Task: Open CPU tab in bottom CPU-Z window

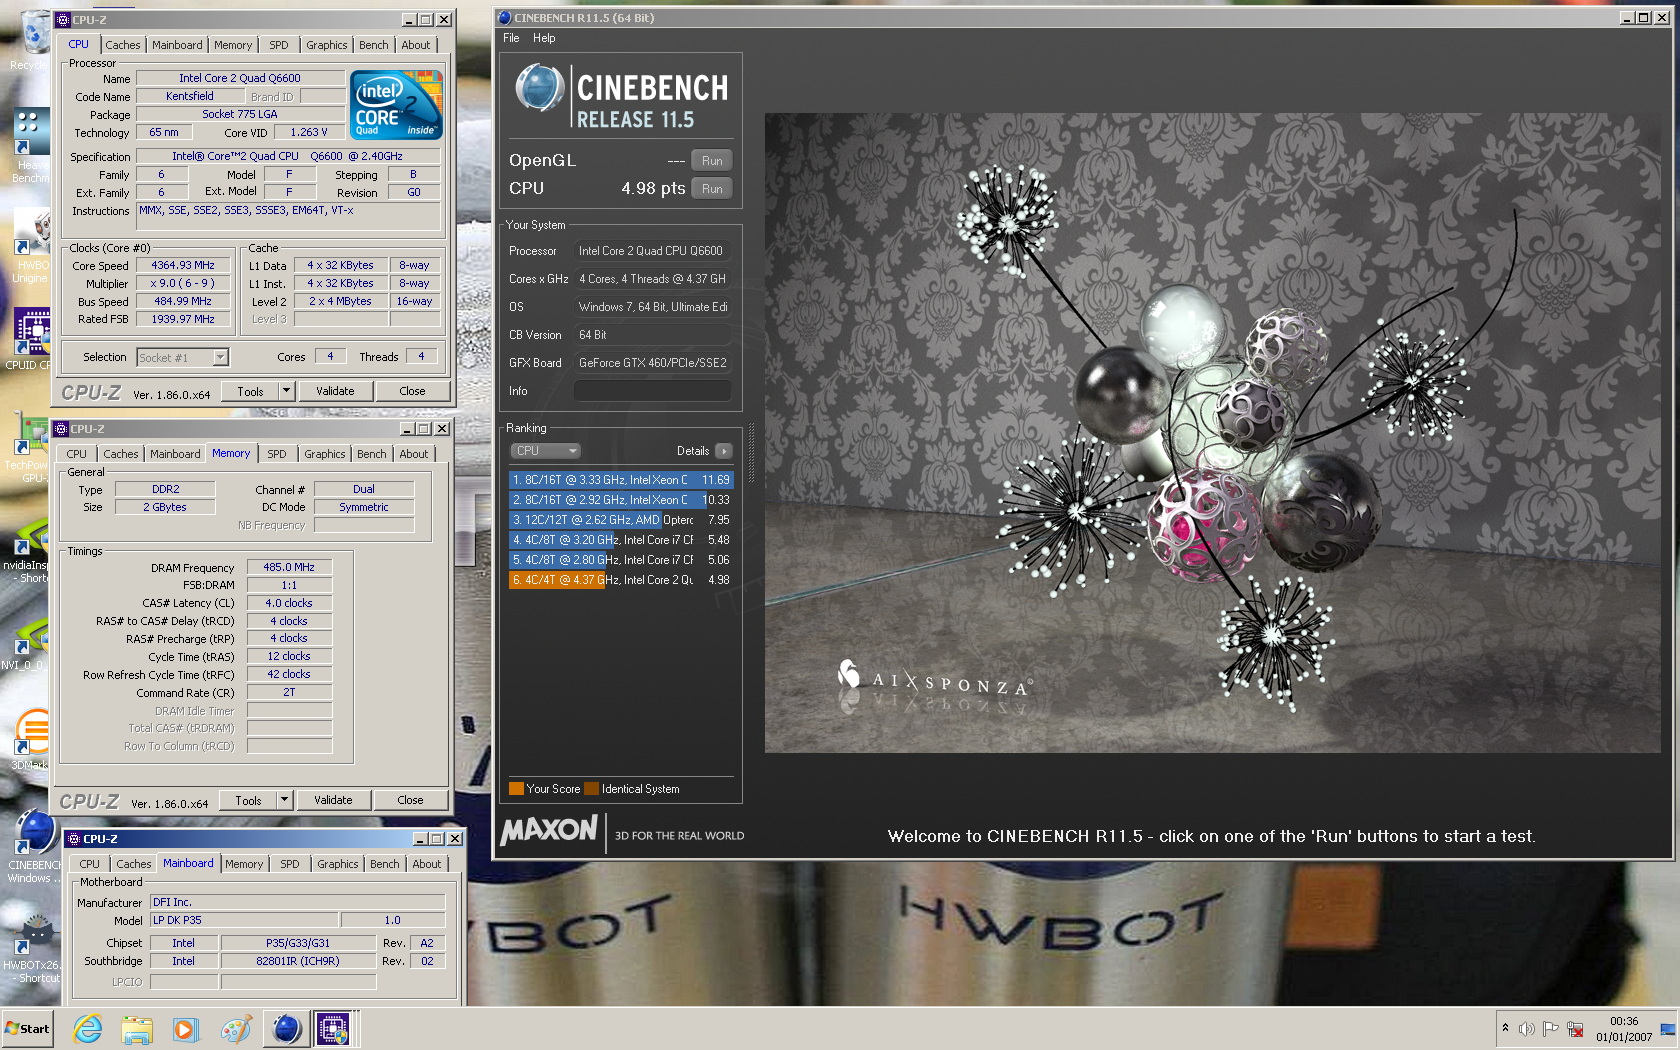Action: coord(90,864)
